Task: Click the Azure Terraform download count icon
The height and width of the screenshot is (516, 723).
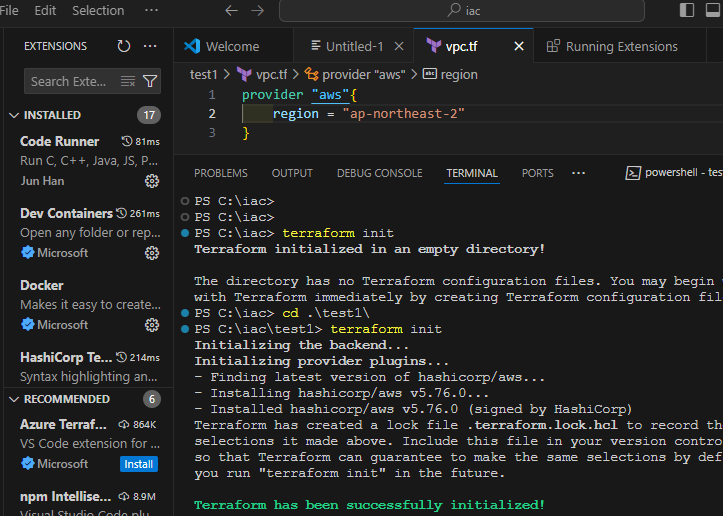Action: tap(124, 424)
